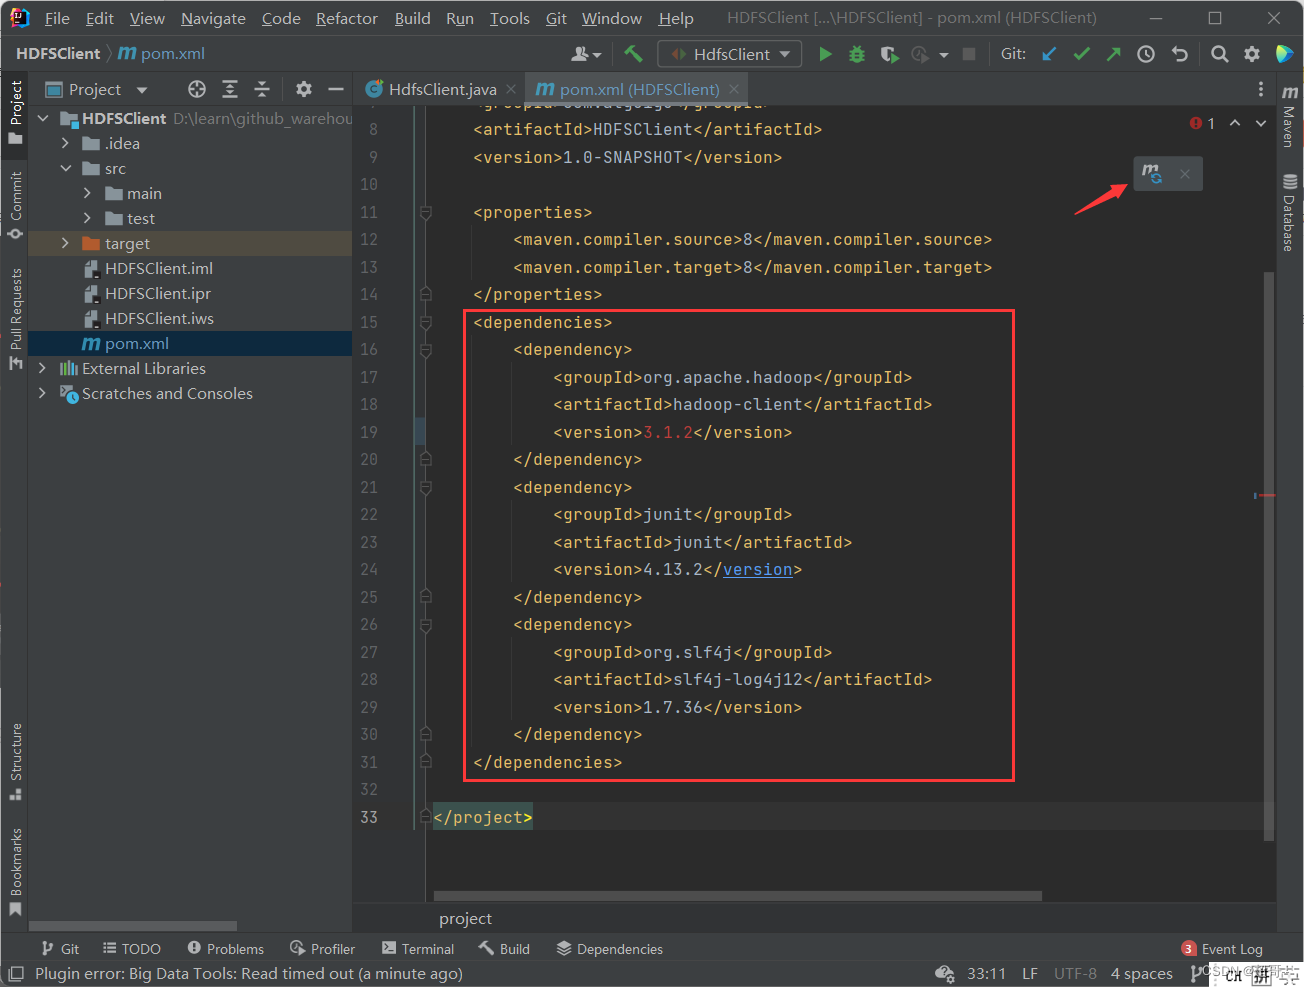
Task: Open the Build menu
Action: 412,18
